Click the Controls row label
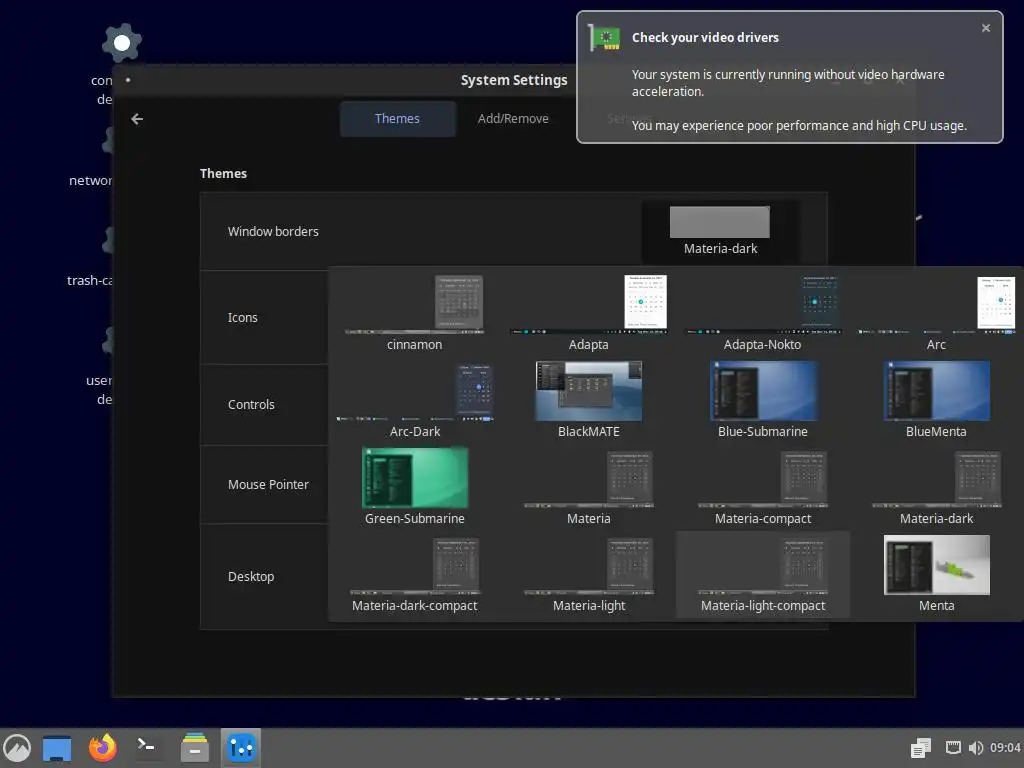The image size is (1024, 768). pyautogui.click(x=251, y=404)
